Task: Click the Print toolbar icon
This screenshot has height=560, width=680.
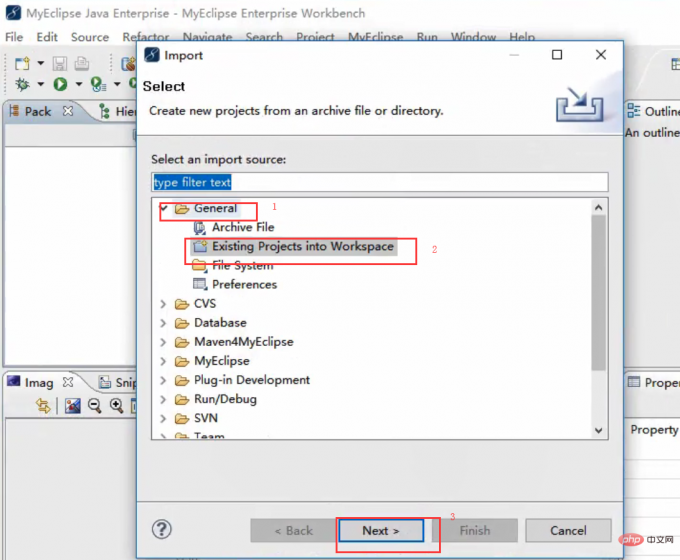Action: tap(82, 64)
